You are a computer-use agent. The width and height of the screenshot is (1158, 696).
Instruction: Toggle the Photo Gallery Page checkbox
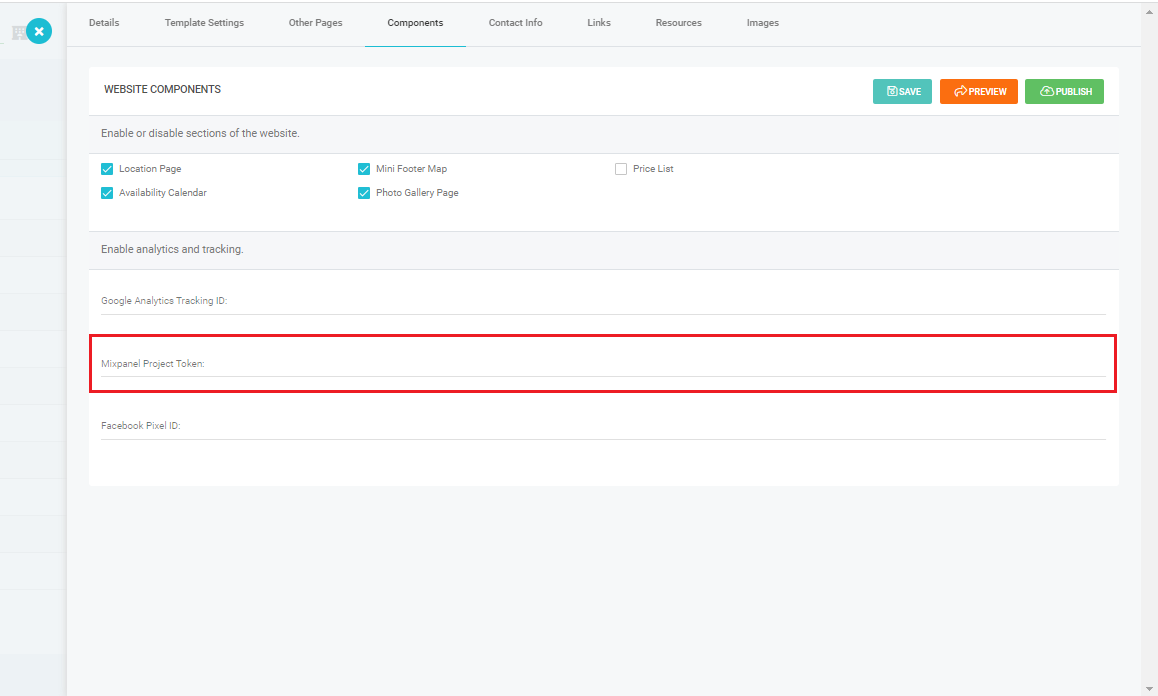(x=364, y=193)
